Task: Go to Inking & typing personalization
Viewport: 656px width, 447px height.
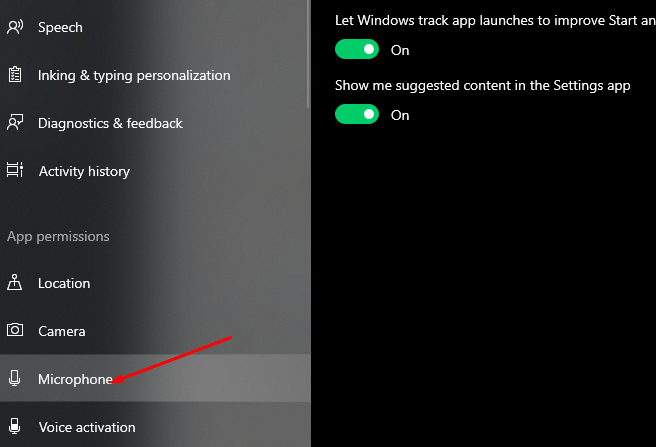Action: [x=134, y=75]
